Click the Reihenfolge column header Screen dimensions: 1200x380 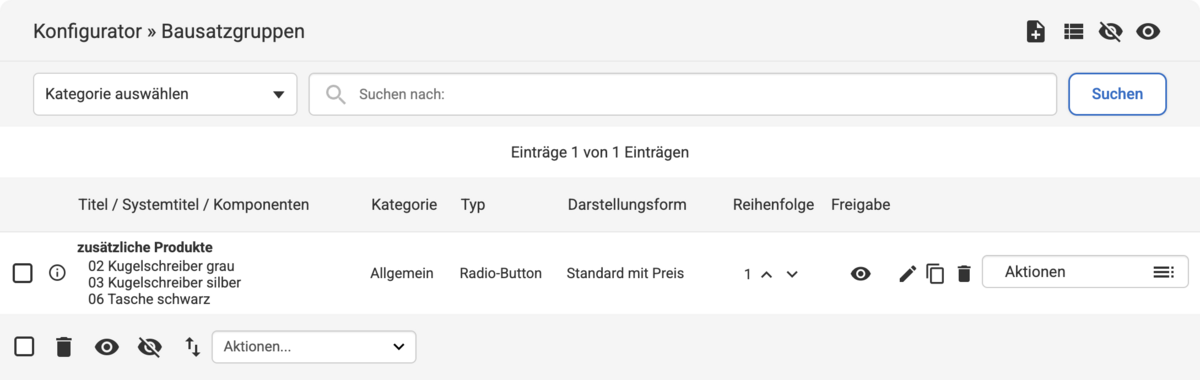774,204
